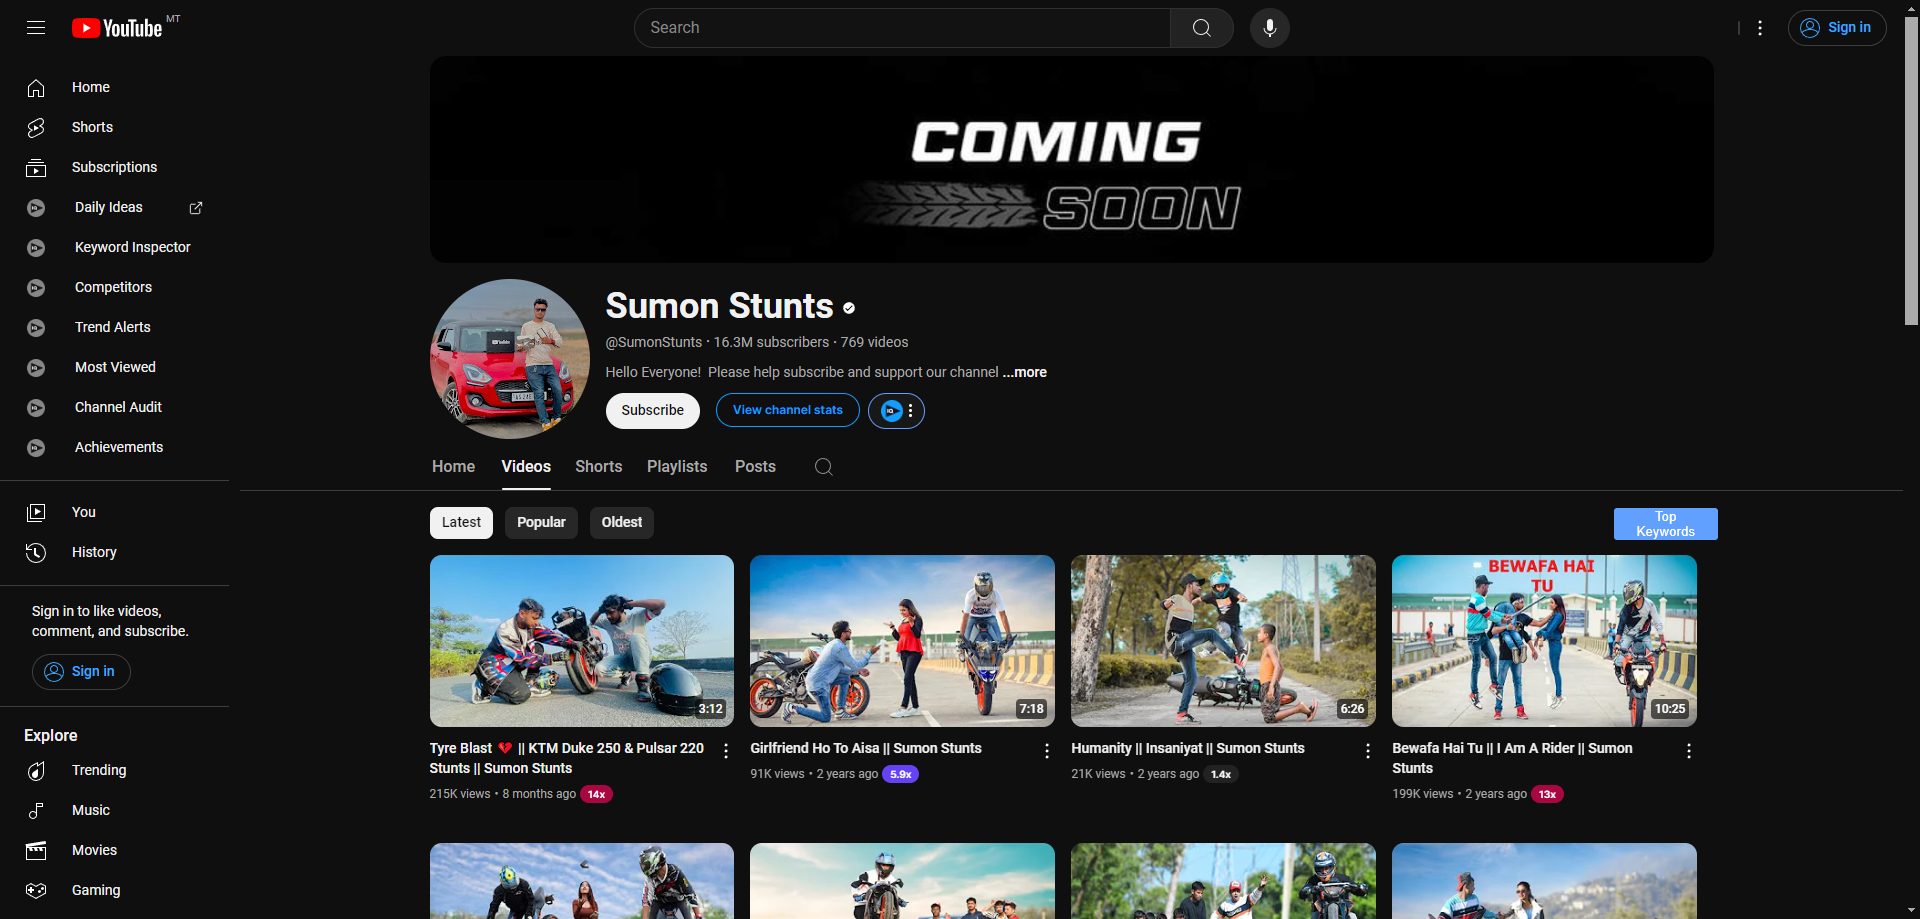
Task: Open Movies in Explore
Action: pos(114,850)
